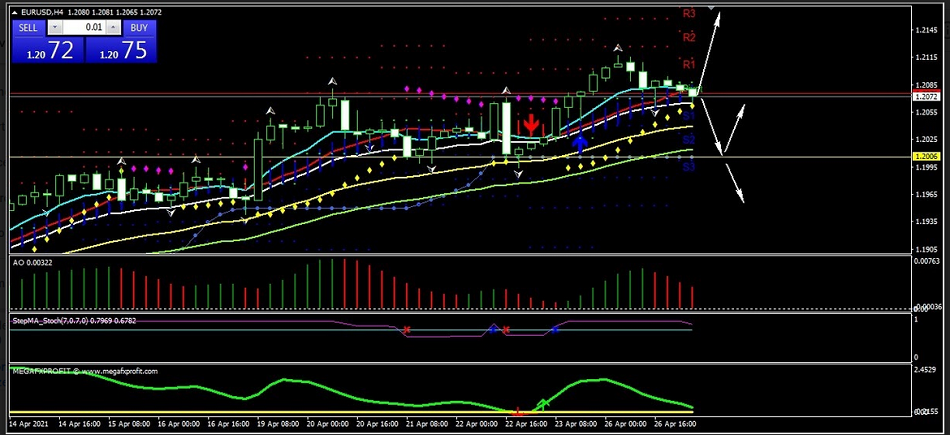Click the buy price 1.2075 ask tile
This screenshot has width=950, height=435.
pyautogui.click(x=120, y=51)
